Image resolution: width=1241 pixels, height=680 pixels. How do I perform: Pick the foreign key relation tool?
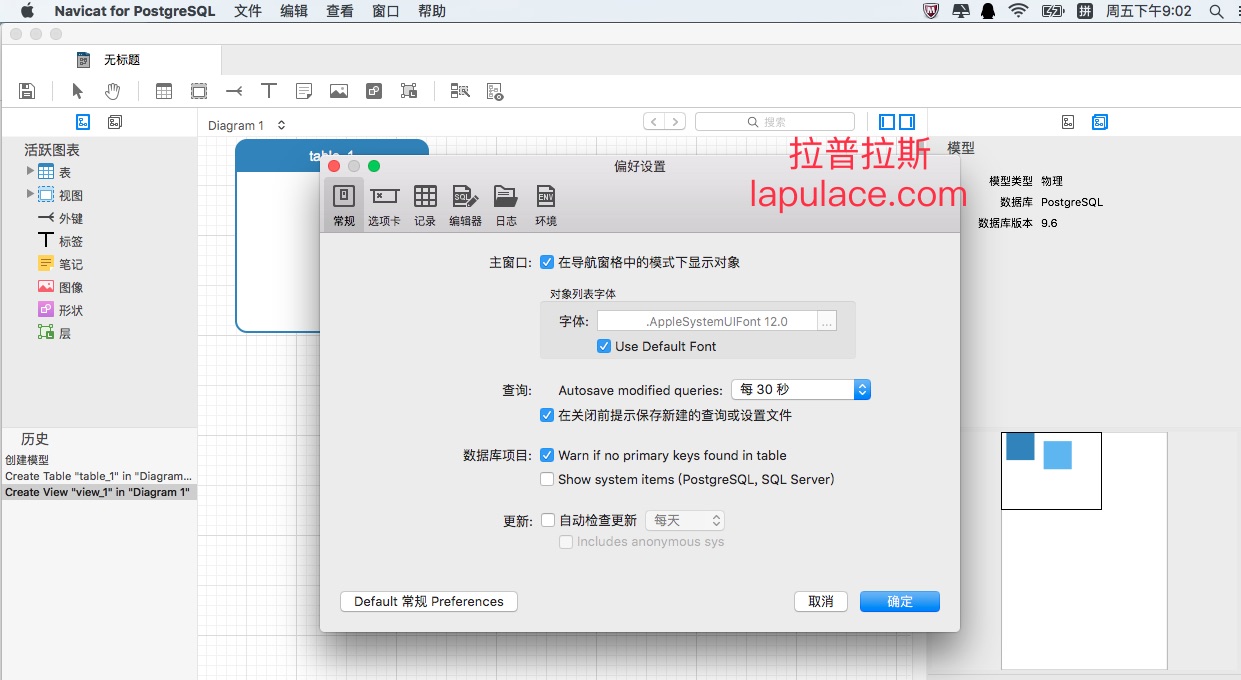(x=234, y=91)
